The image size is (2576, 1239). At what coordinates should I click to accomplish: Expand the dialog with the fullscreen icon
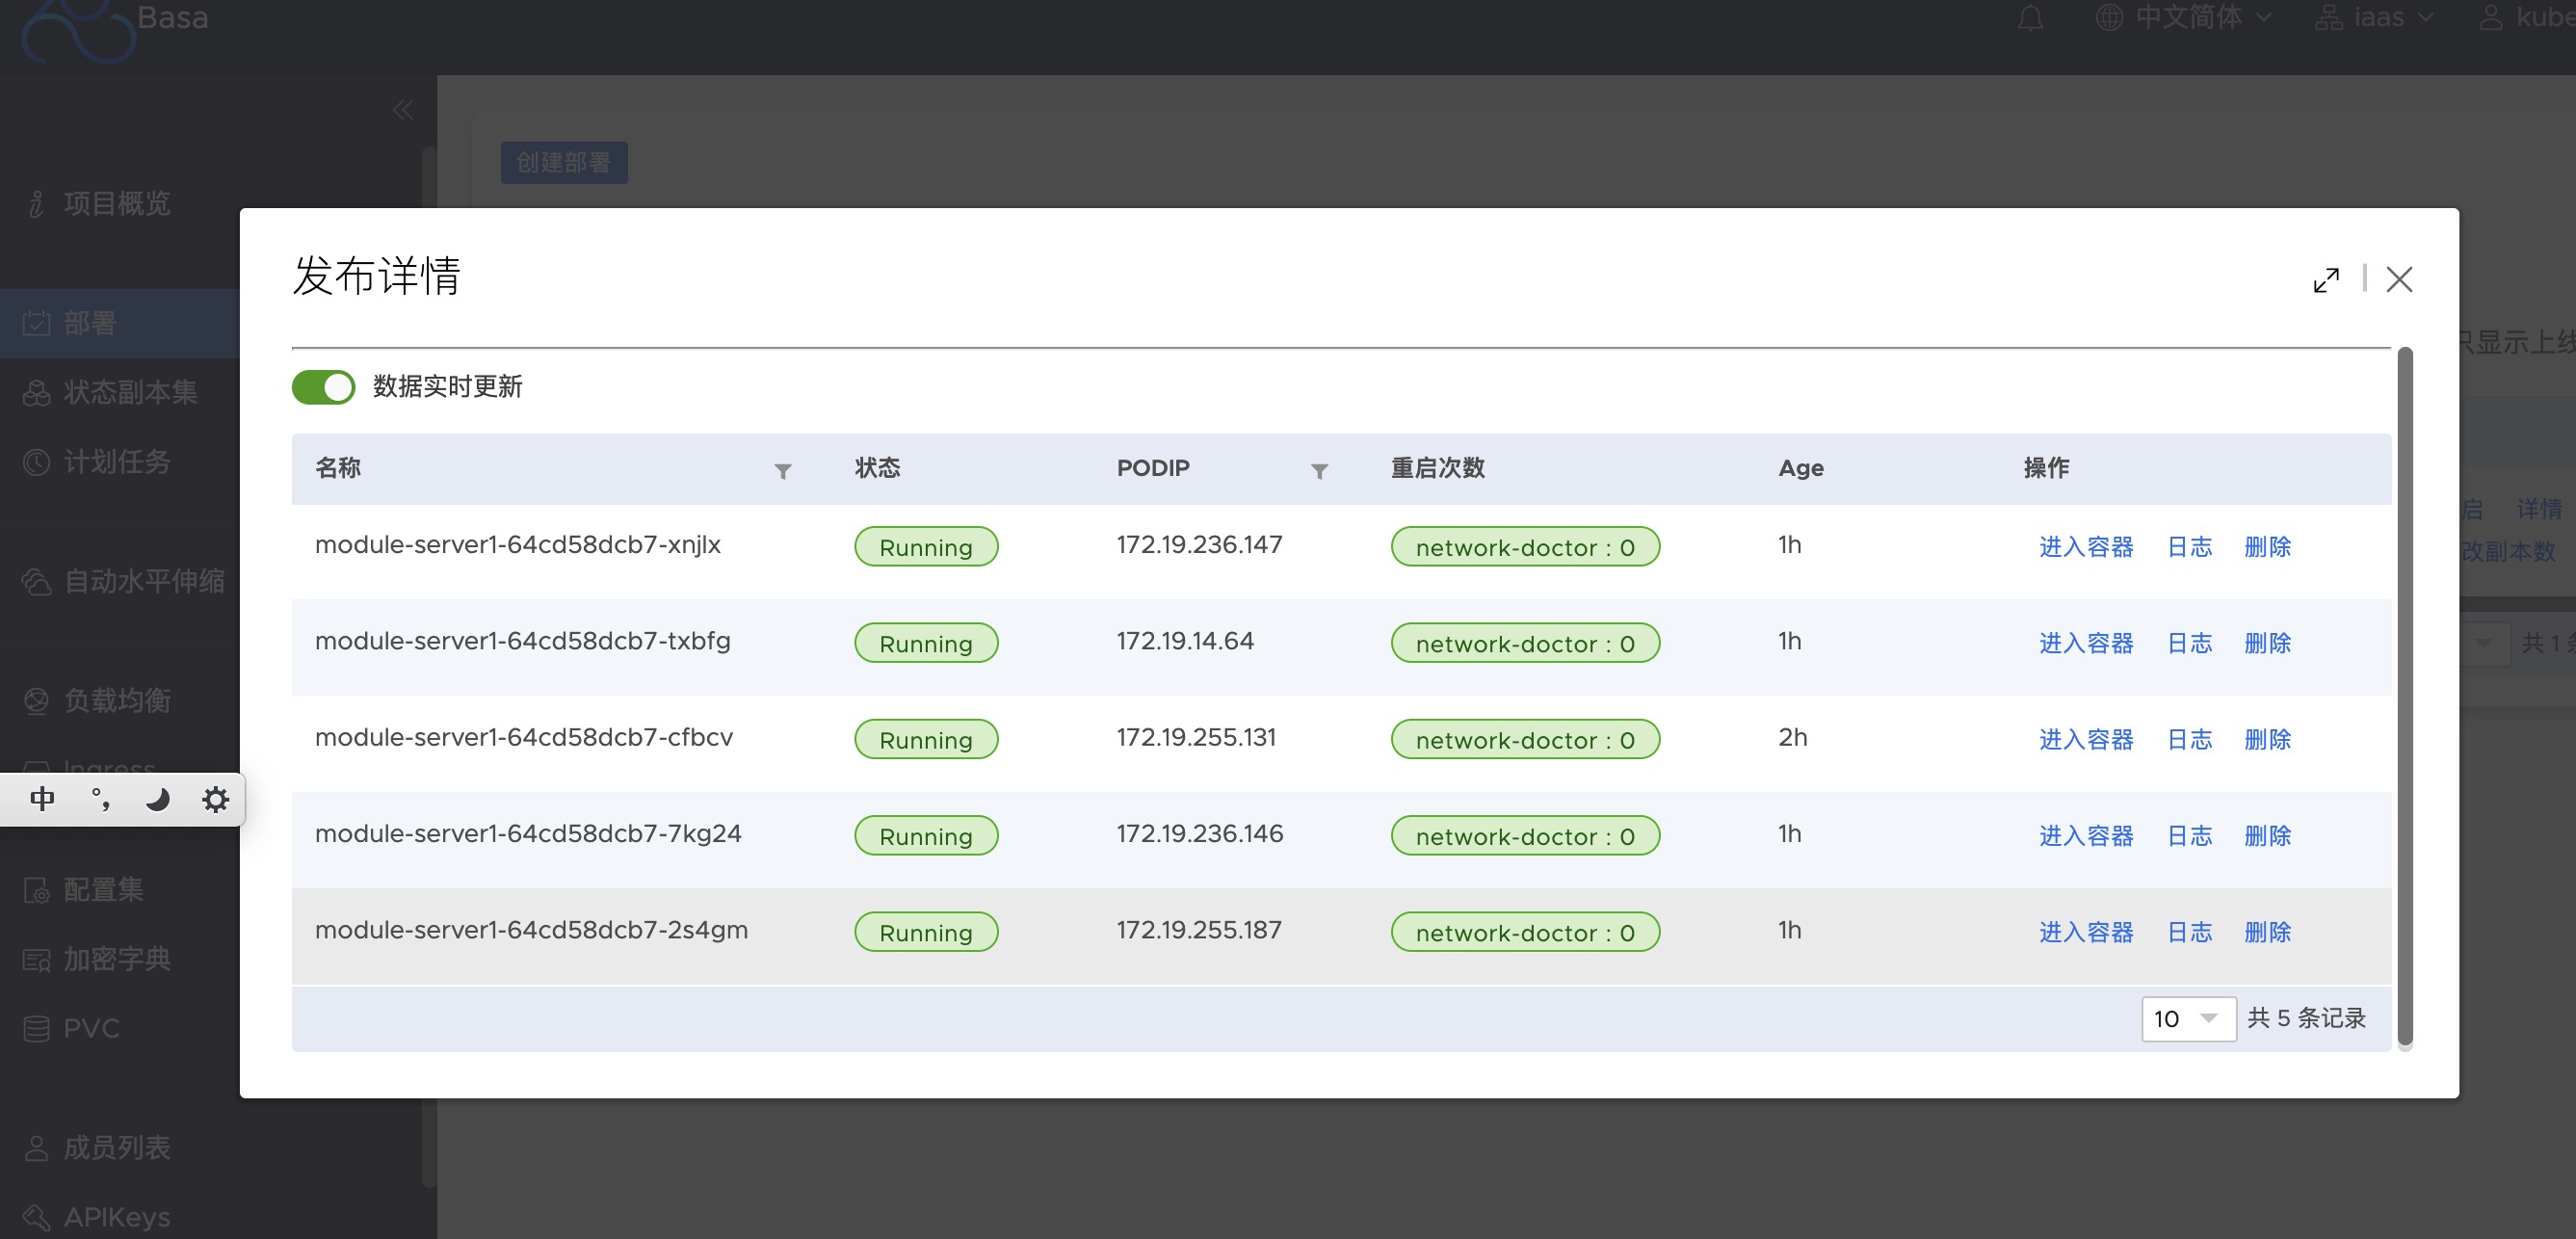click(x=2326, y=280)
